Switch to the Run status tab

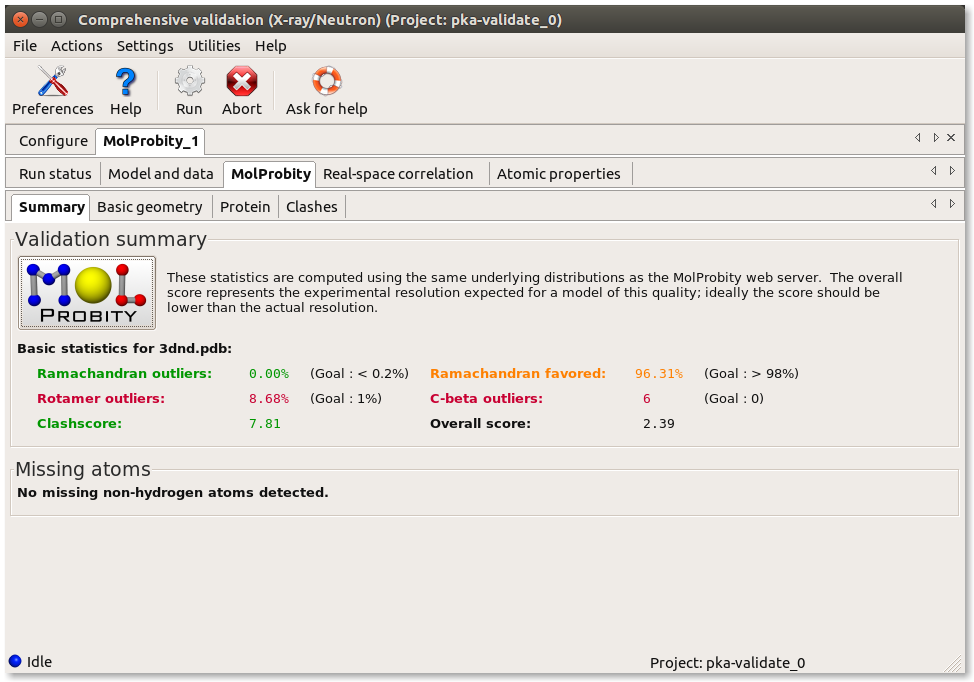click(x=55, y=173)
